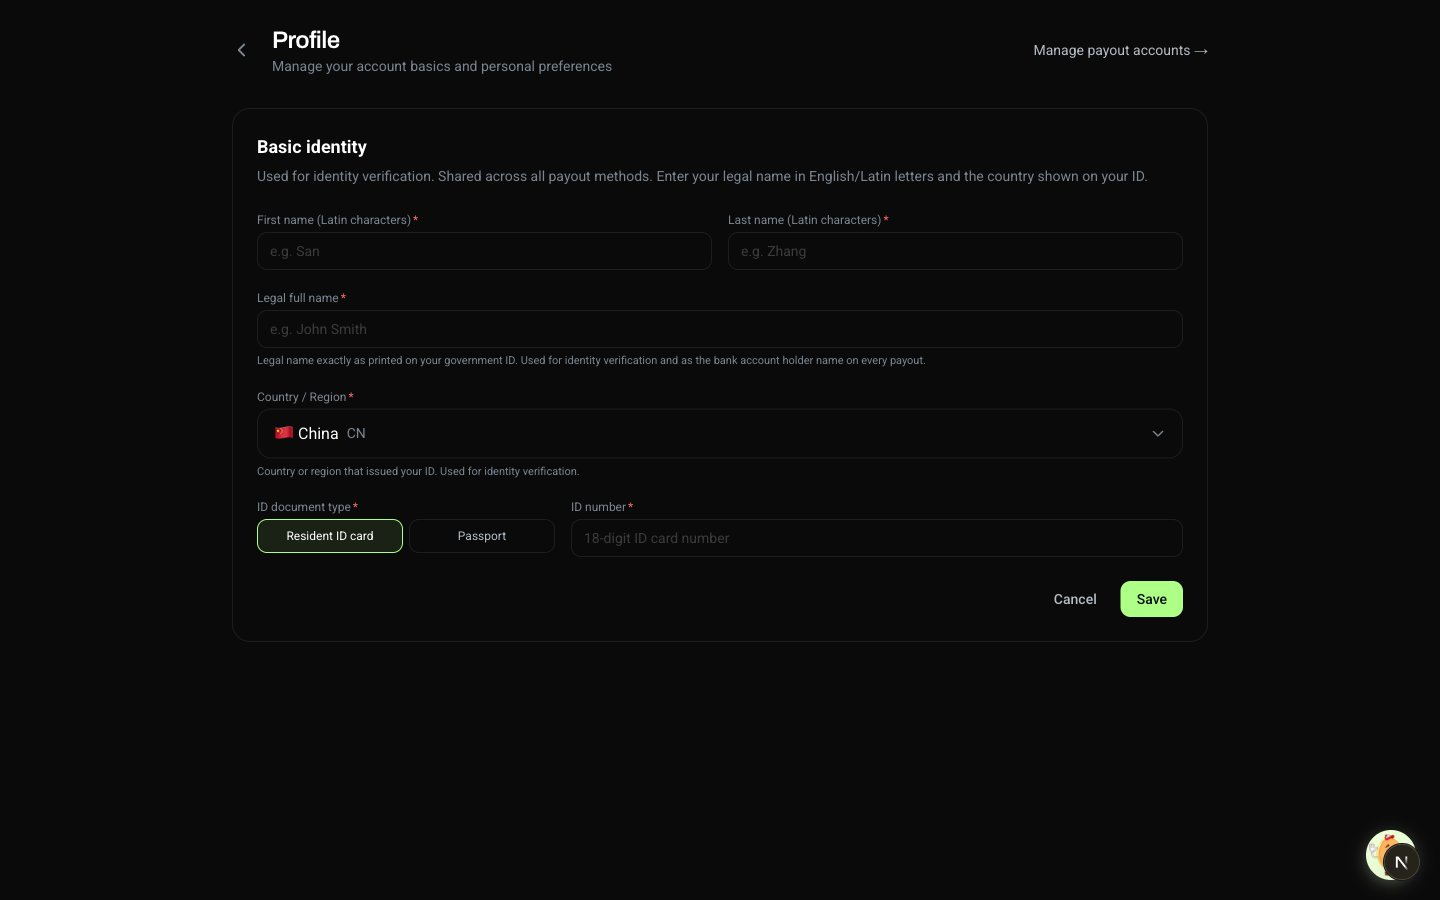The image size is (1440, 900).
Task: Click the ID number input field
Action: click(877, 538)
